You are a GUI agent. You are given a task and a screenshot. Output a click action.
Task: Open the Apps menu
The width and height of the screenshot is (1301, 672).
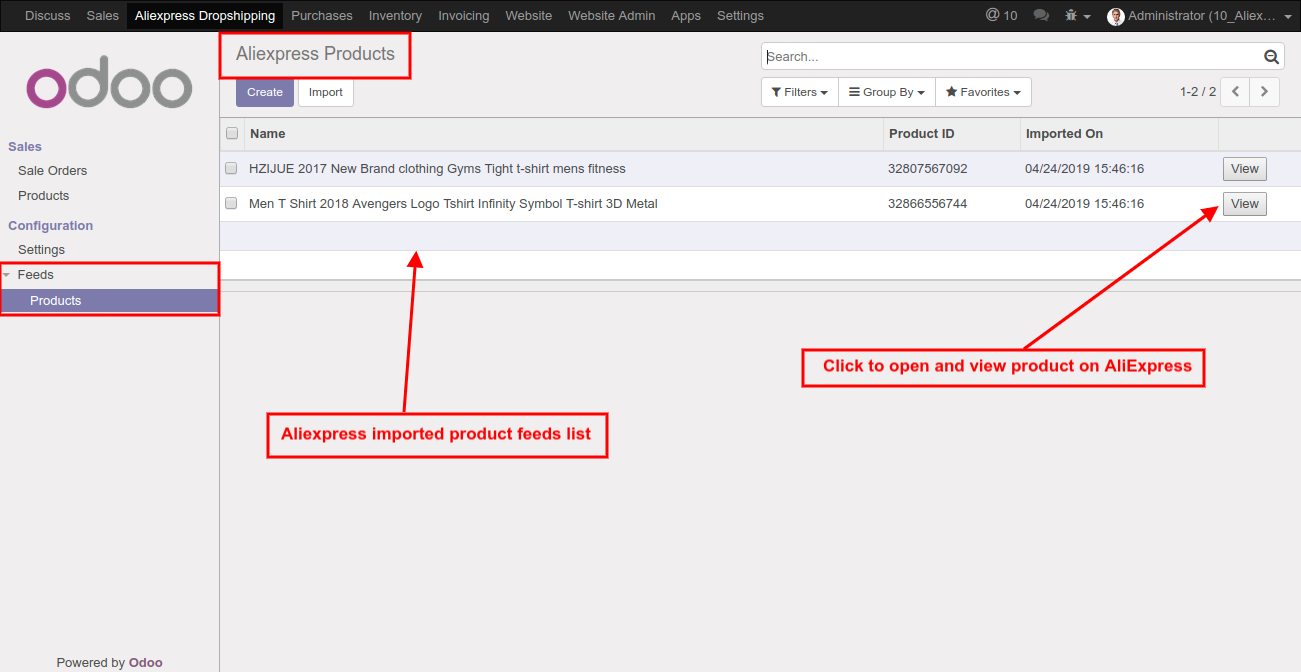pos(686,15)
